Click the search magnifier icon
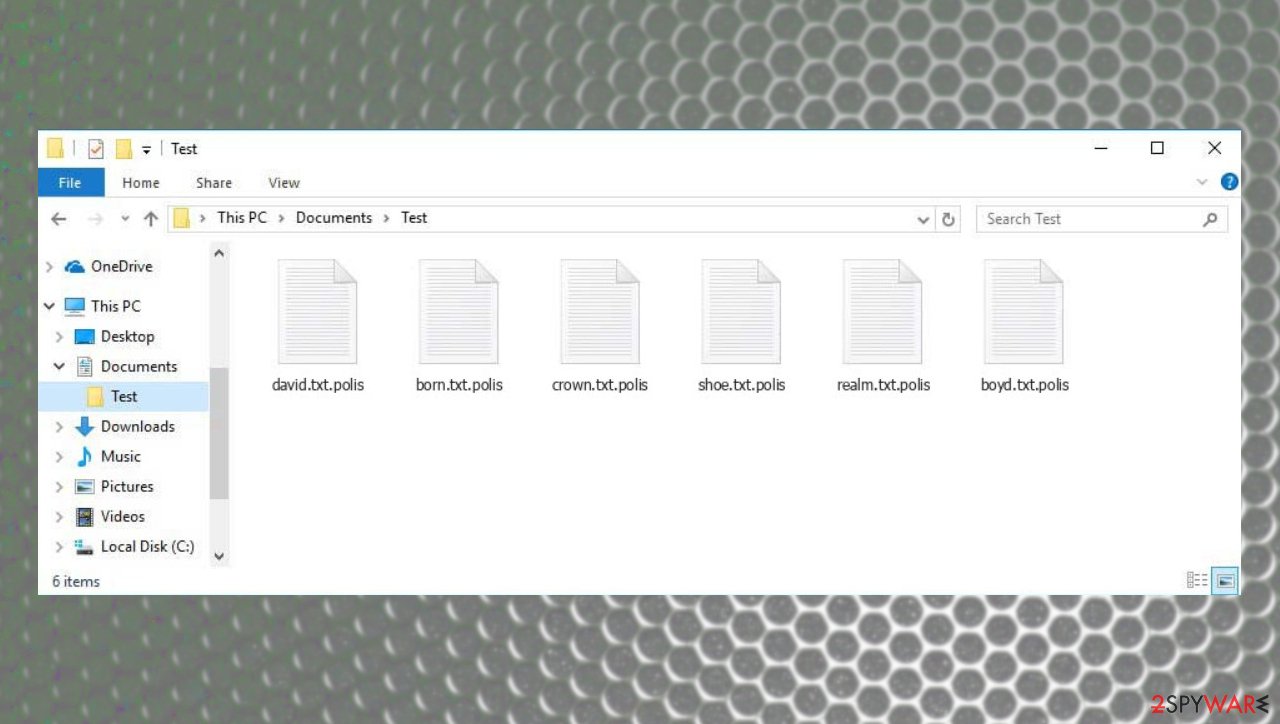Image resolution: width=1280 pixels, height=724 pixels. (x=1210, y=219)
